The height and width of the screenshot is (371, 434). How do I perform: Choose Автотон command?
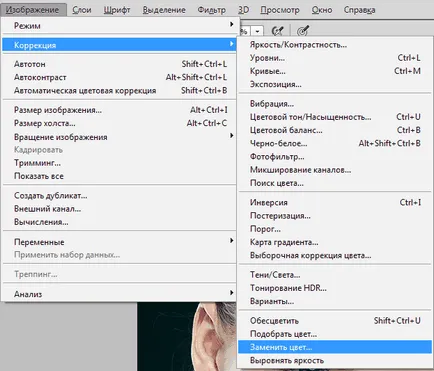[x=119, y=64]
